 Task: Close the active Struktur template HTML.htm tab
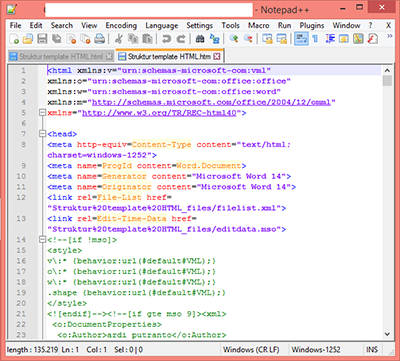217,56
